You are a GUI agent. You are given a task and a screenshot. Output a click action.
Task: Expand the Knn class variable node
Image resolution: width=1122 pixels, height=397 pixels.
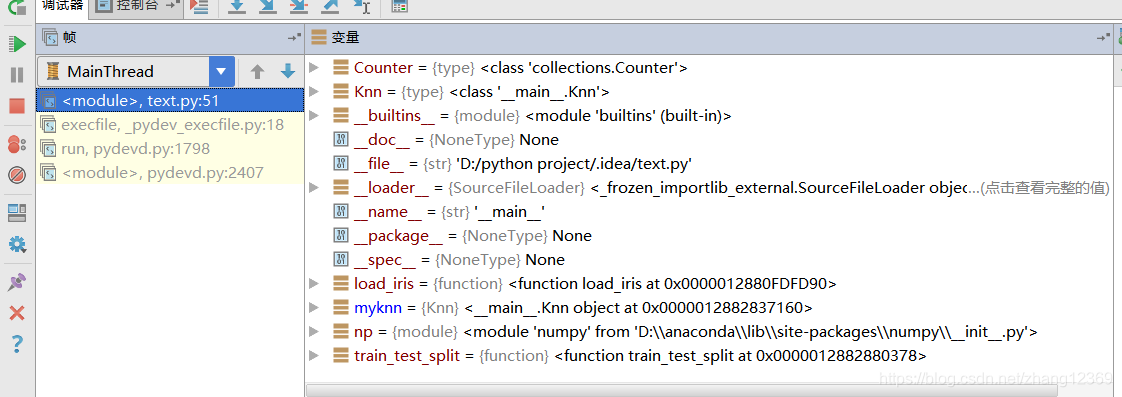click(x=313, y=92)
